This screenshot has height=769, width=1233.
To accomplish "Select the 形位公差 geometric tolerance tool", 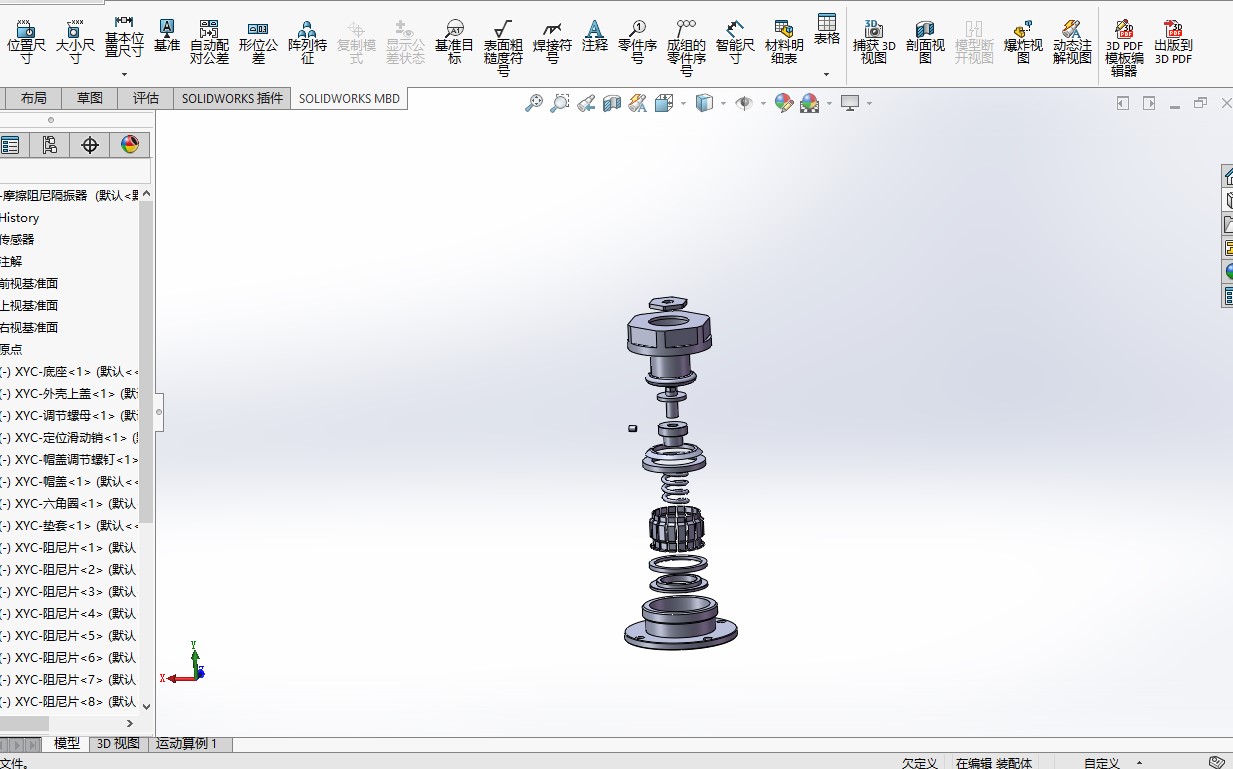I will coord(258,41).
